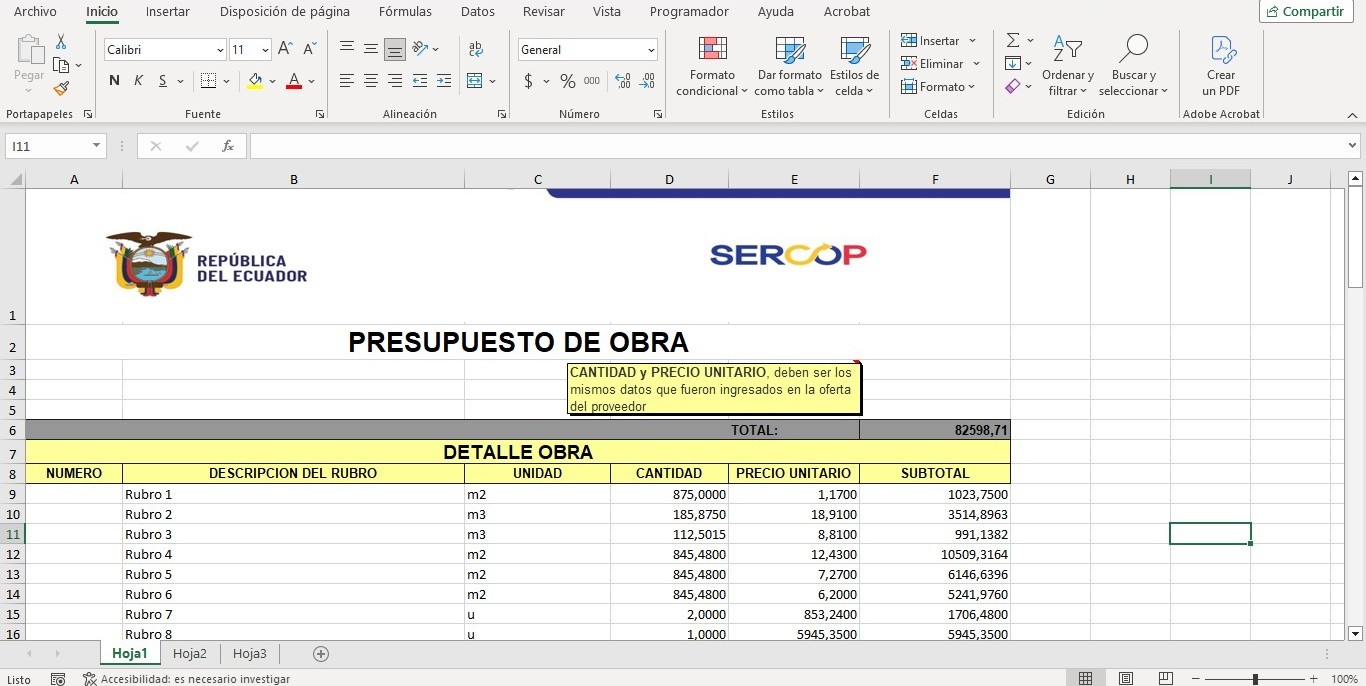Expand the font name Calibri dropdown
The width and height of the screenshot is (1366, 686).
click(220, 50)
